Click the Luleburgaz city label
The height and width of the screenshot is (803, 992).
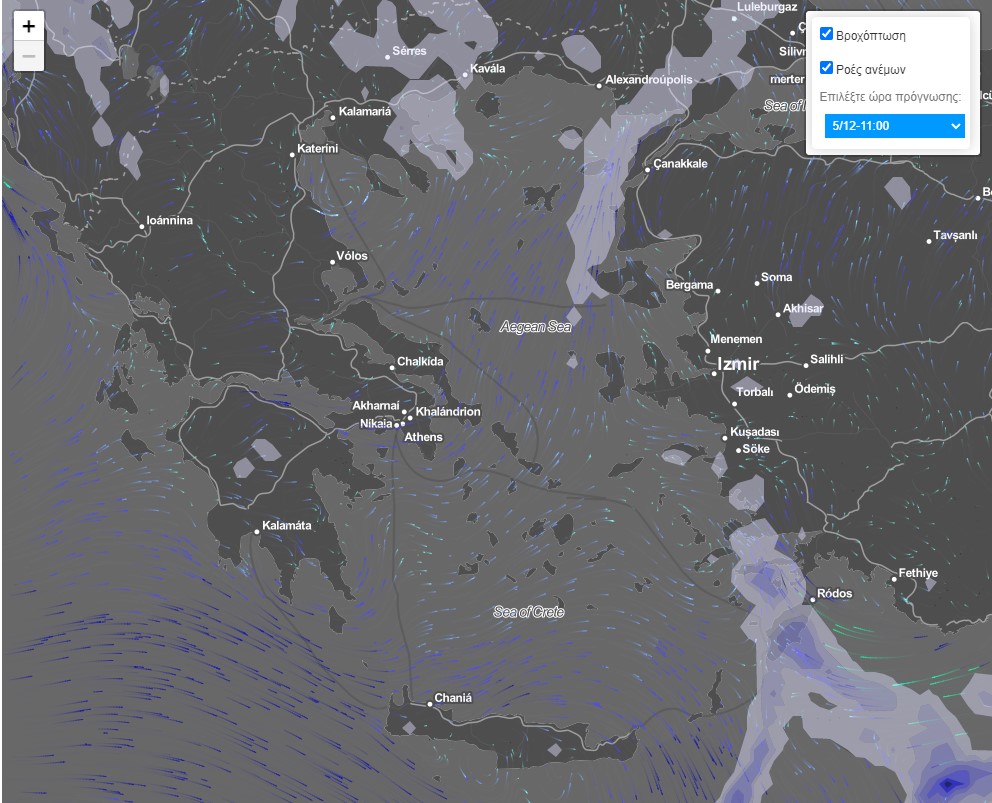[767, 7]
